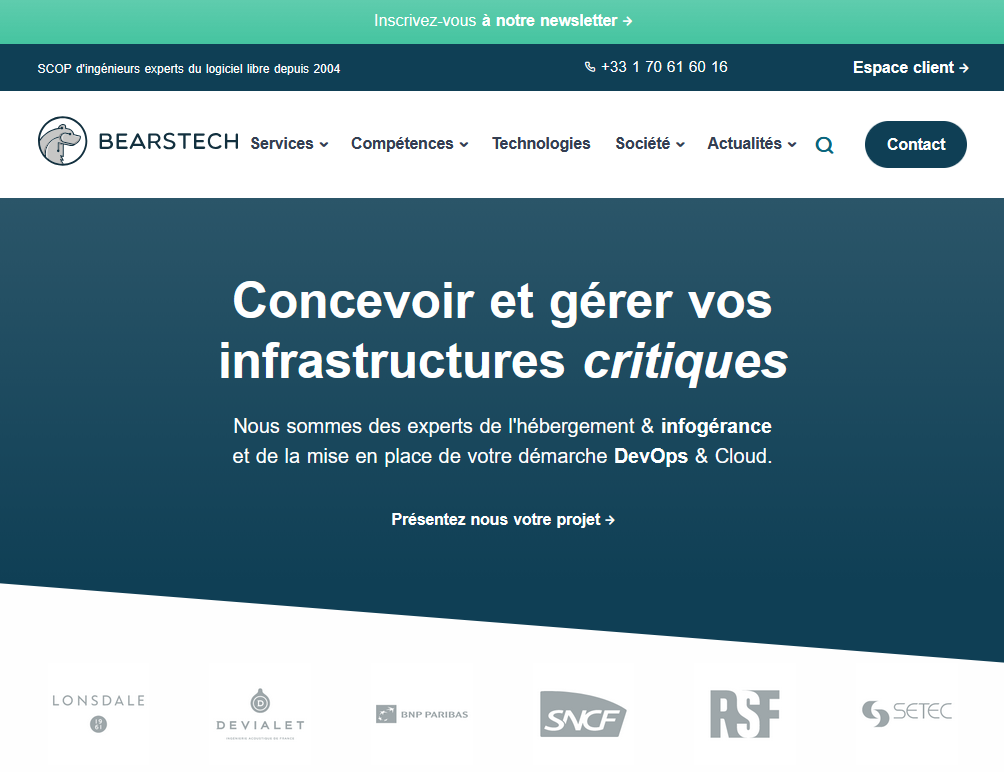Select the BNP Paribas logo

coord(422,714)
